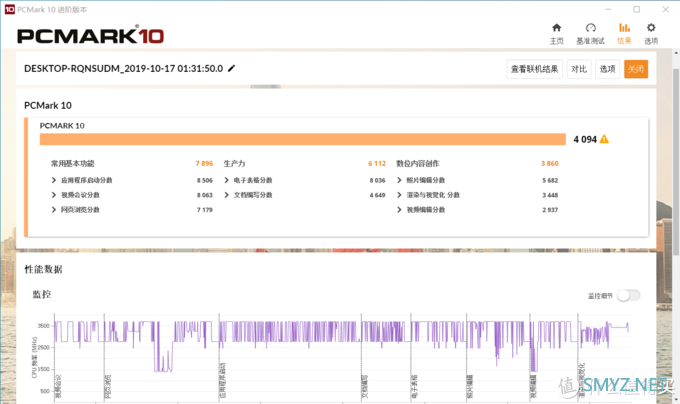680x404 pixels.
Task: Click the vertical scrollbar thumb
Action: pyautogui.click(x=676, y=161)
